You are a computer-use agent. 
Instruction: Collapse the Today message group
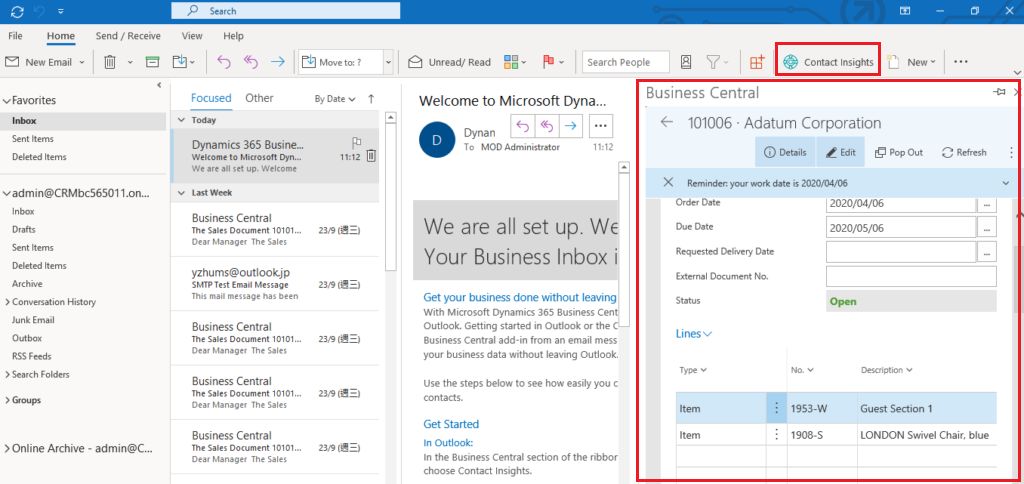[x=182, y=120]
